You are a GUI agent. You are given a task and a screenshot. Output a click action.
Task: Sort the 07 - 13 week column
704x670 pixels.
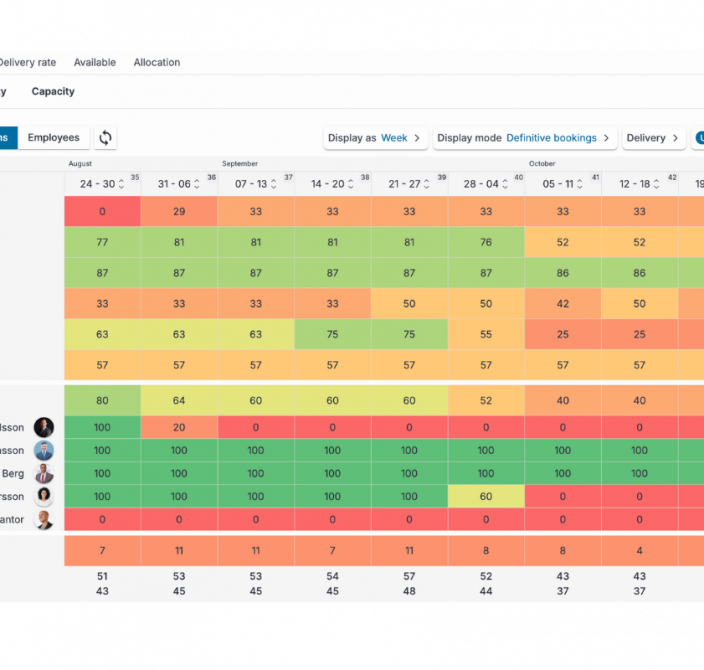click(273, 184)
